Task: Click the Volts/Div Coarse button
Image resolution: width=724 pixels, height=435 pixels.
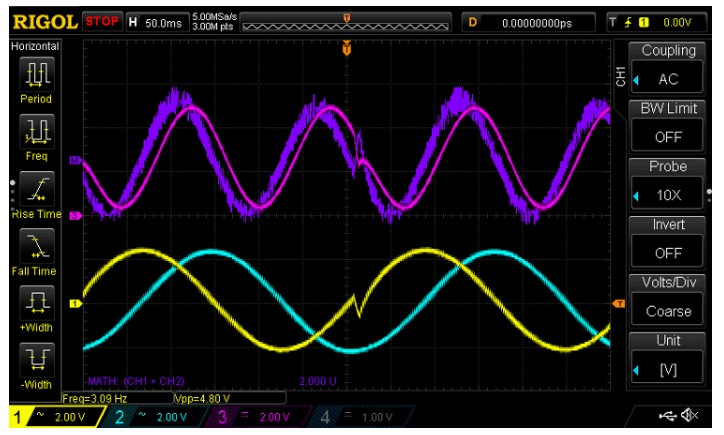Action: [x=668, y=311]
